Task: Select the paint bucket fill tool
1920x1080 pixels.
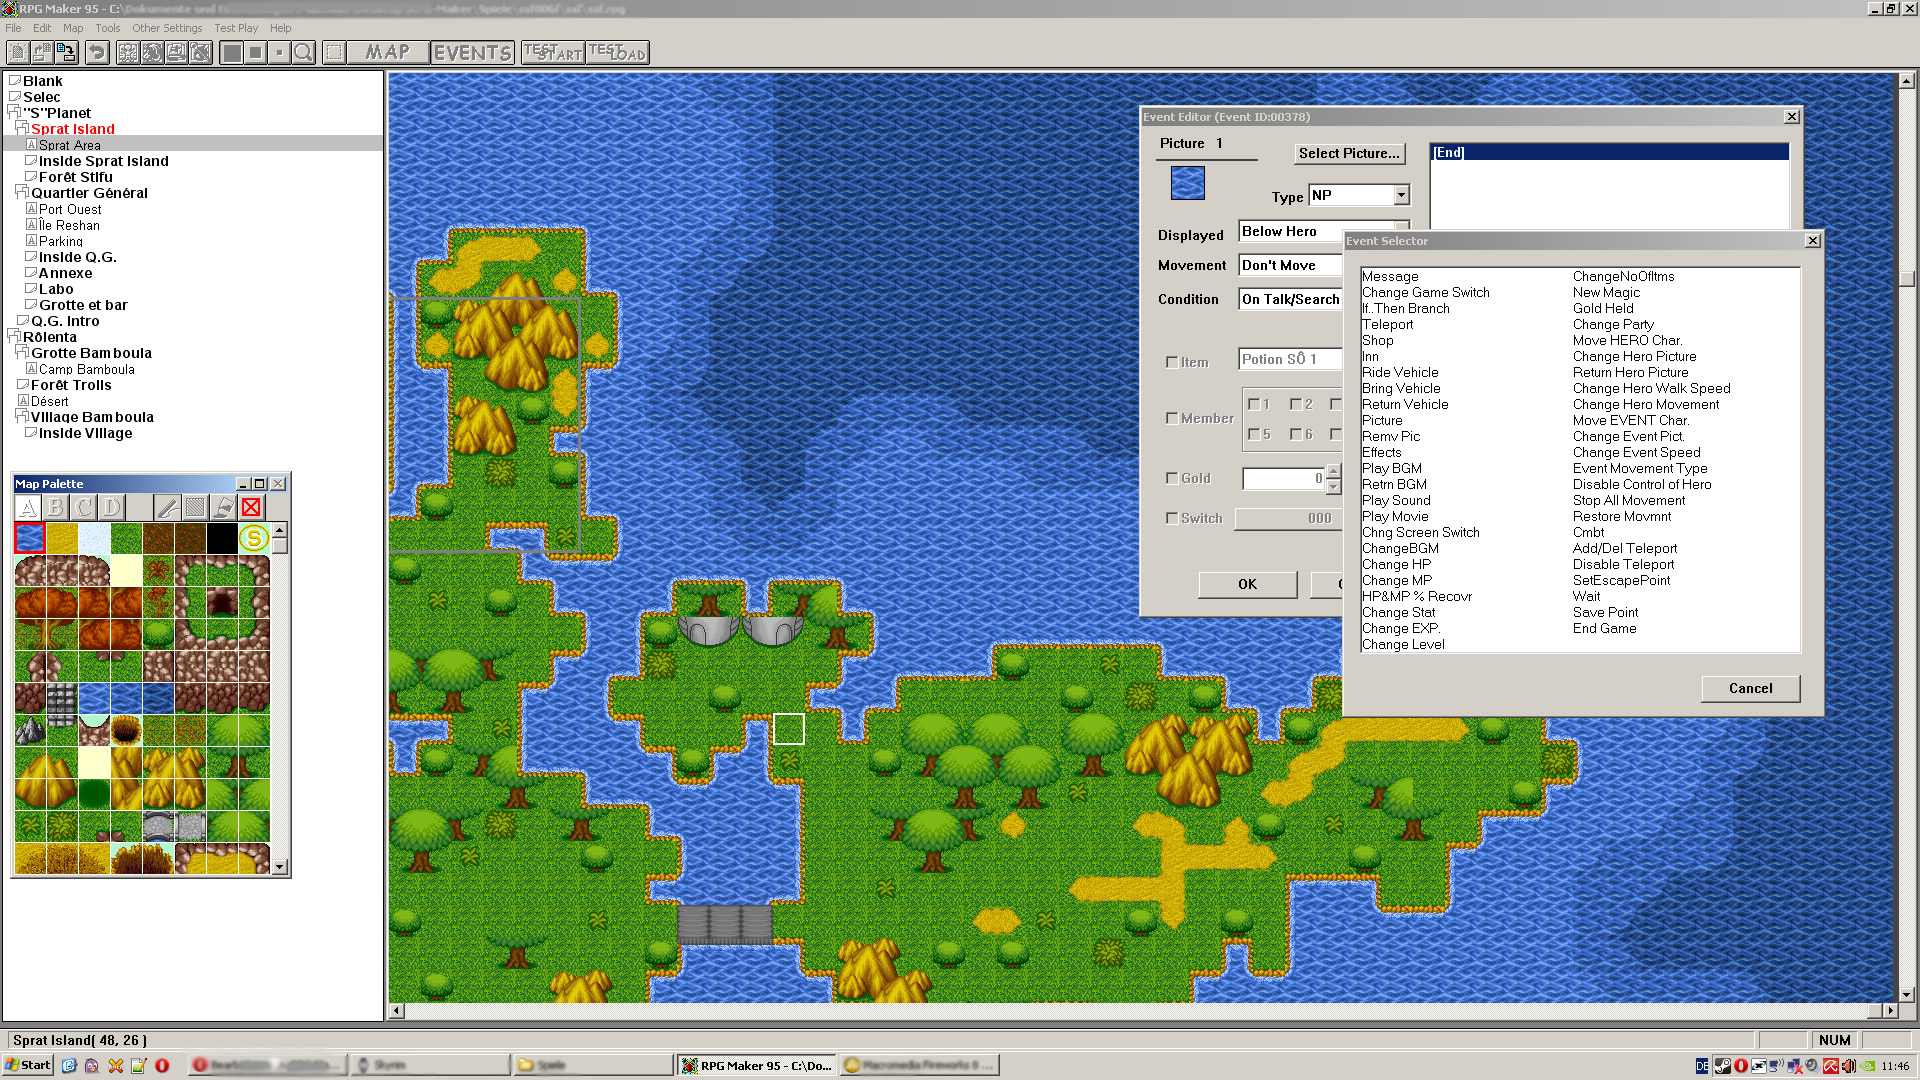Action: point(223,508)
